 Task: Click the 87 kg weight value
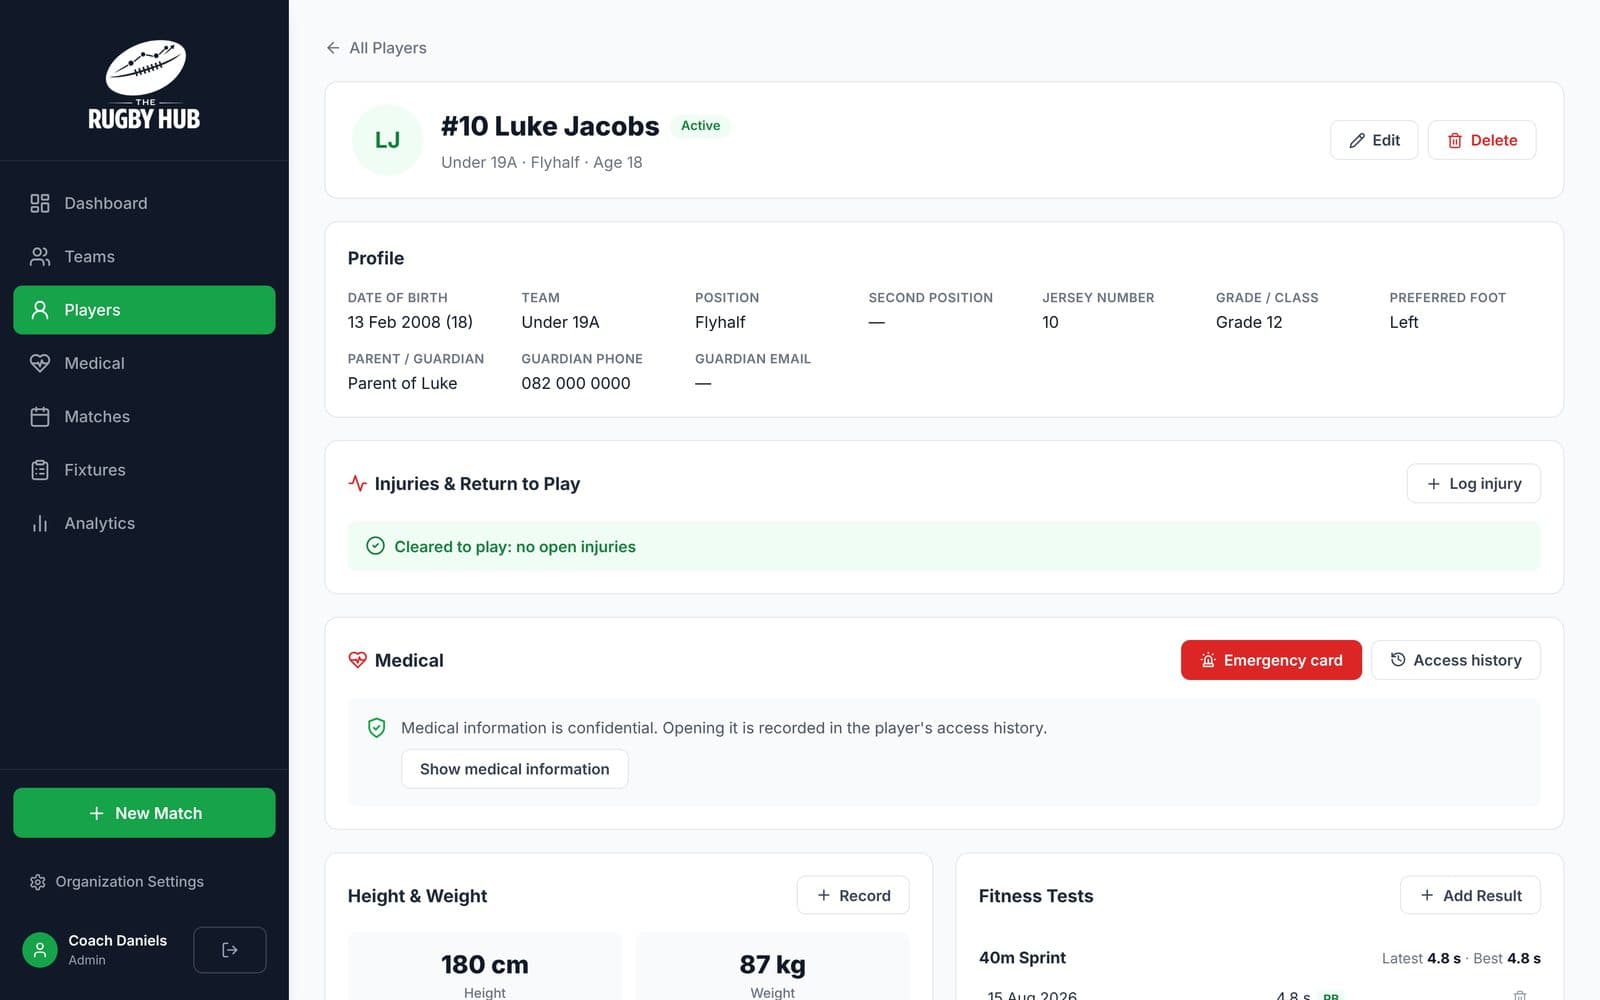tap(772, 965)
